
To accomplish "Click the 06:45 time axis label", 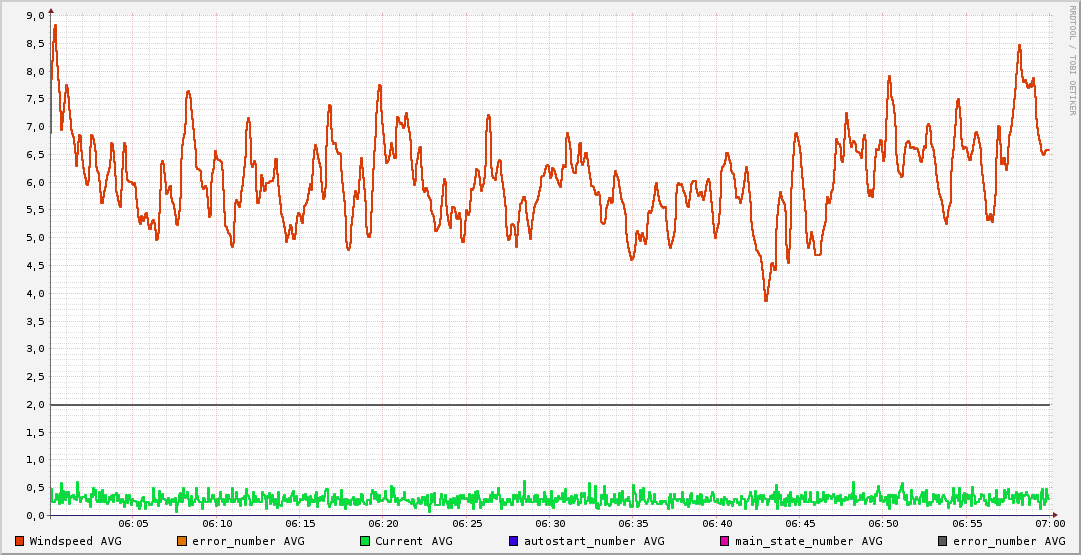I will [x=800, y=524].
